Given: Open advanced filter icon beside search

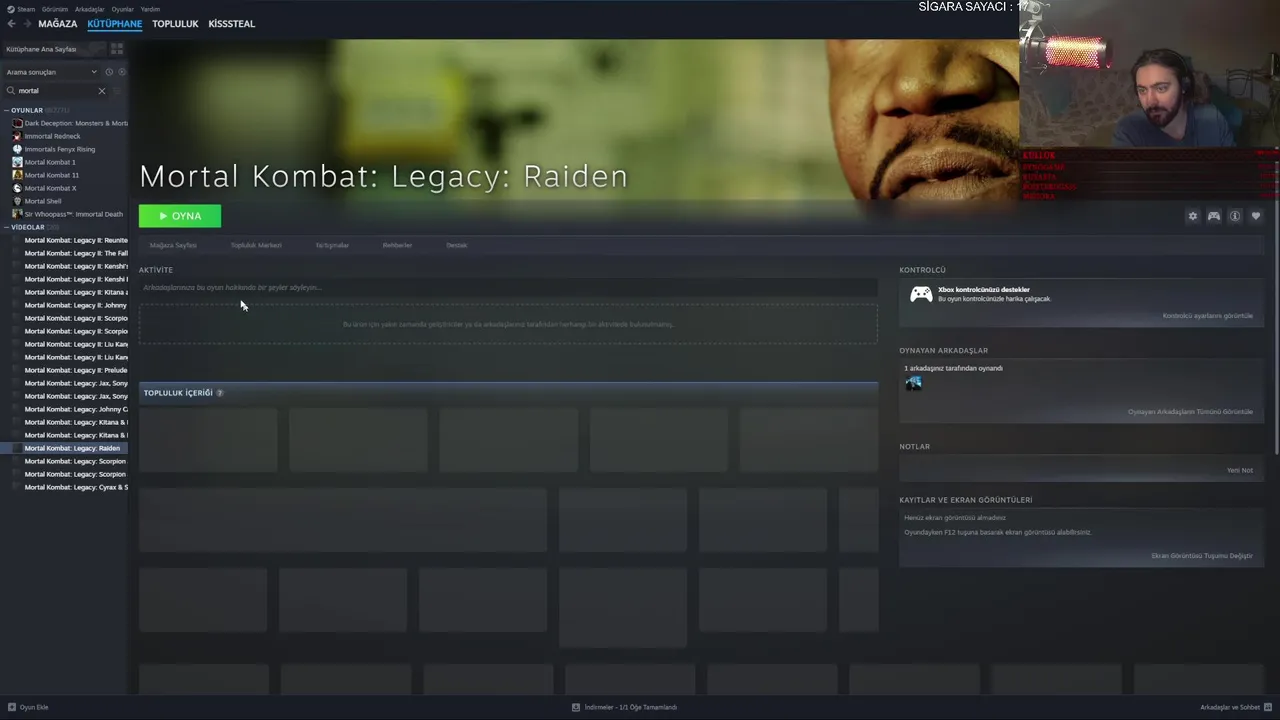Looking at the screenshot, I should 118,91.
